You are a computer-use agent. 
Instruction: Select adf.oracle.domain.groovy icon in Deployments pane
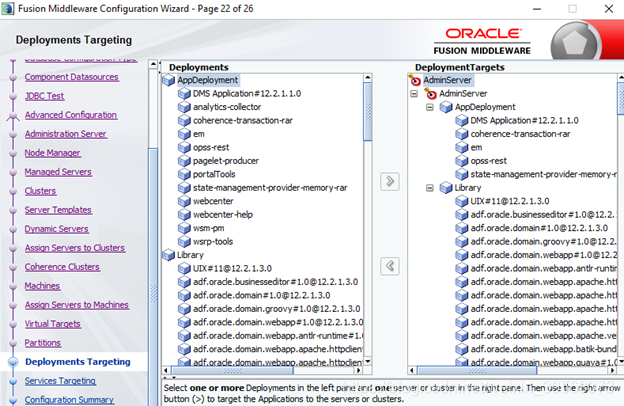(184, 309)
